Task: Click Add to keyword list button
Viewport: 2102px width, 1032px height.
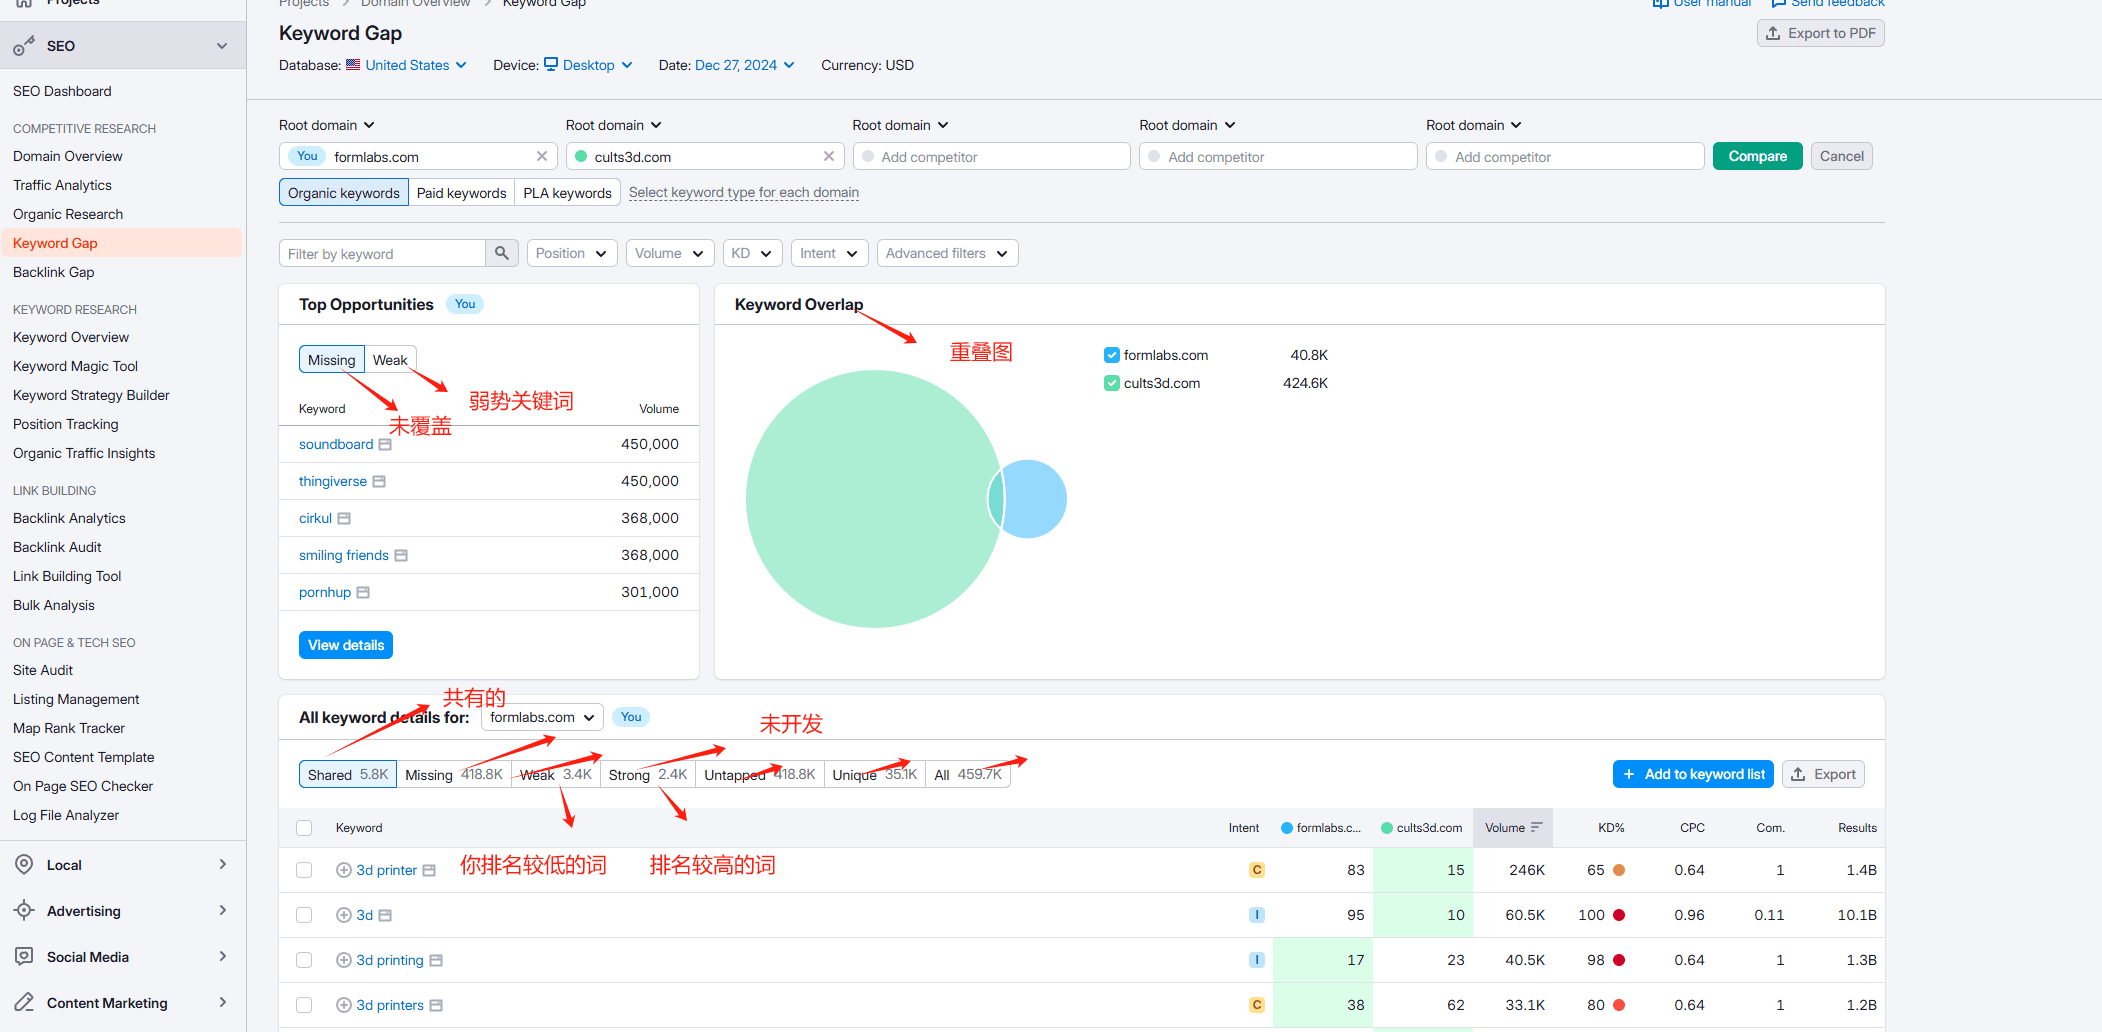Action: pos(1693,774)
